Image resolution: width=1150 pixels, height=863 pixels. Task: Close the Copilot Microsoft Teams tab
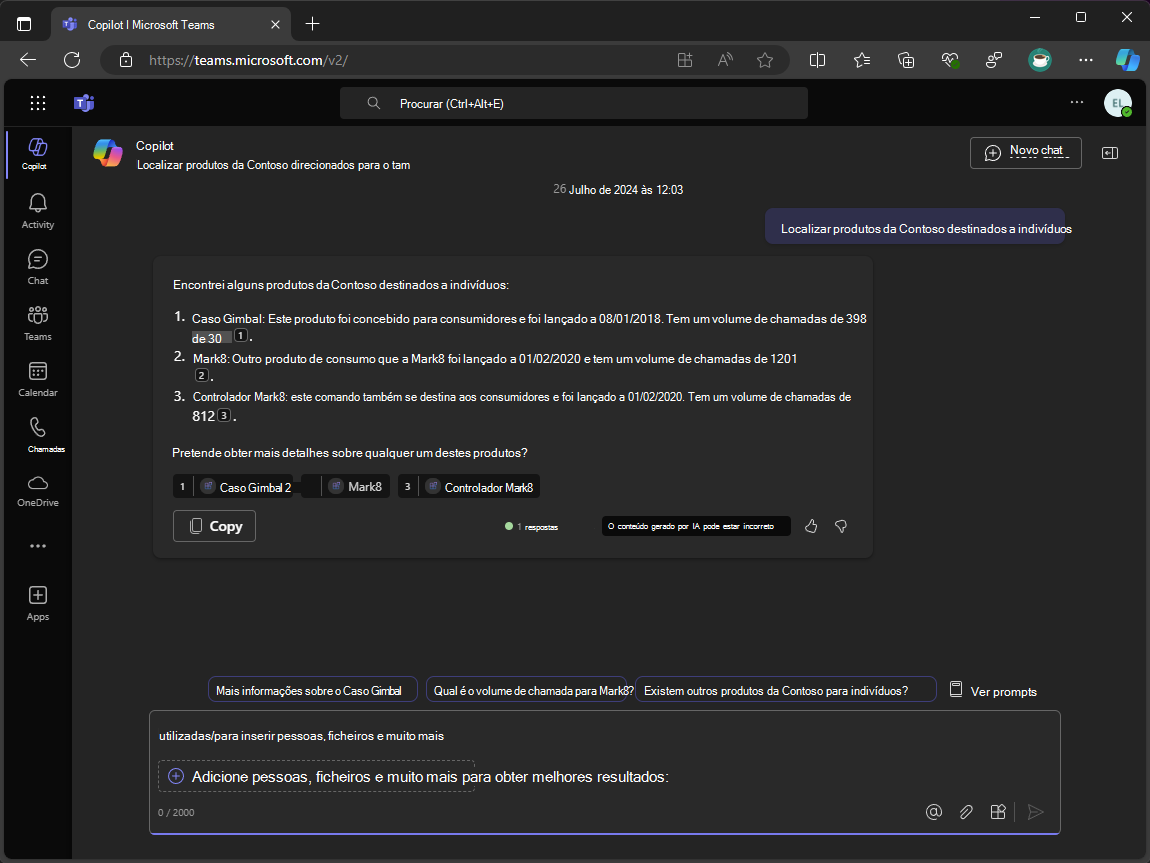275,24
